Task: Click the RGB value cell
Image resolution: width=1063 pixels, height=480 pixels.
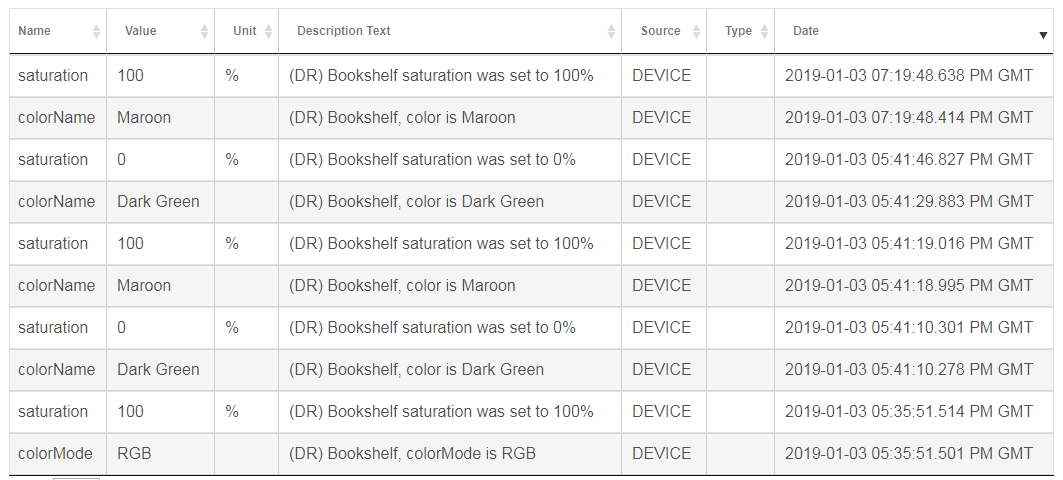Action: pyautogui.click(x=134, y=454)
